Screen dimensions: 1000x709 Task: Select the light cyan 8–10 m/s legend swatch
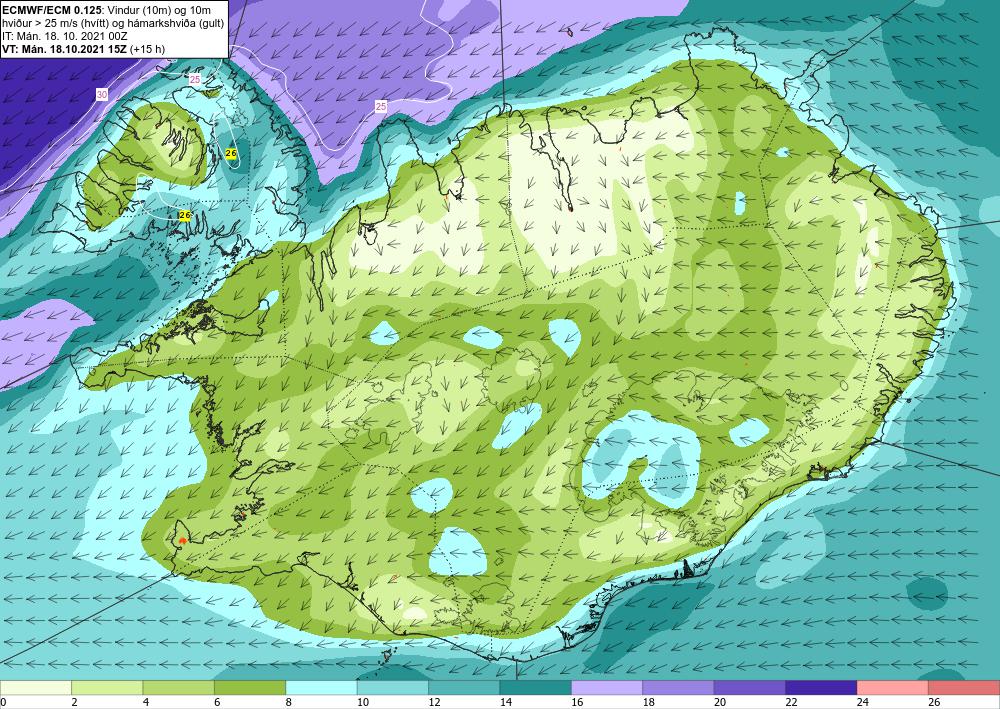[321, 688]
